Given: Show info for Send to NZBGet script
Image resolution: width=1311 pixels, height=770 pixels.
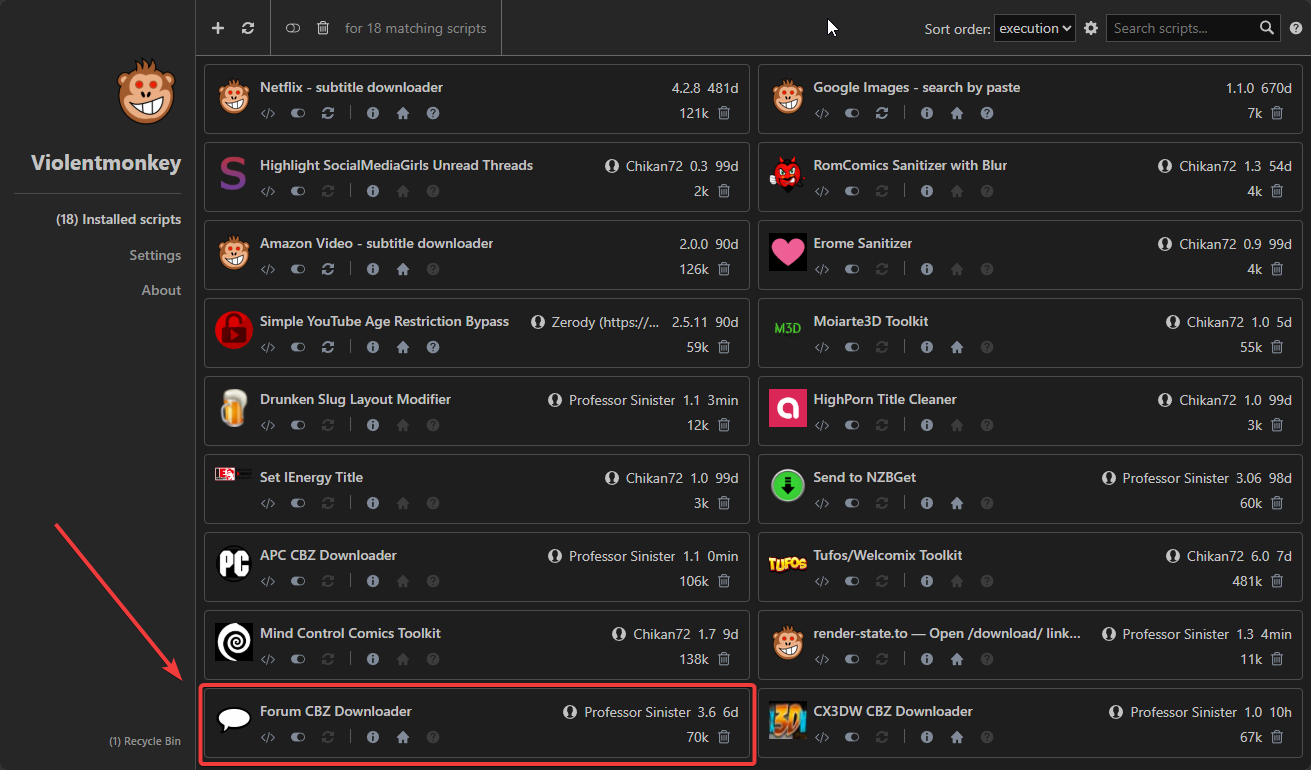Looking at the screenshot, I should (927, 503).
